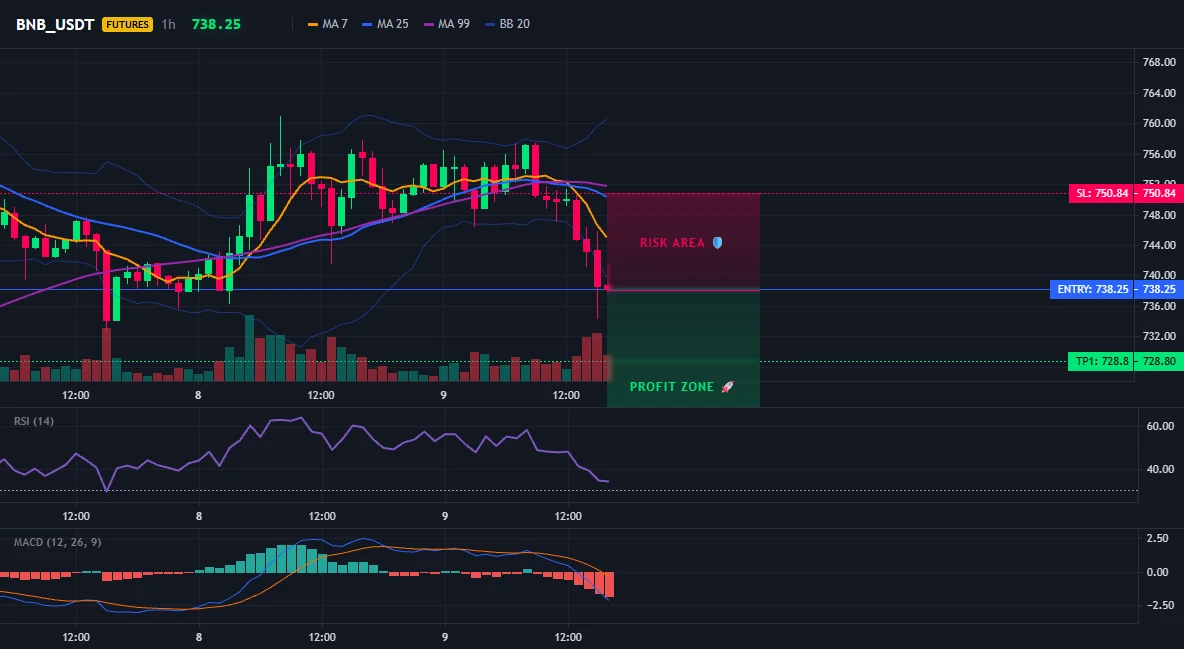Image resolution: width=1184 pixels, height=649 pixels.
Task: Click the 744.00 price axis value
Action: tap(1159, 245)
